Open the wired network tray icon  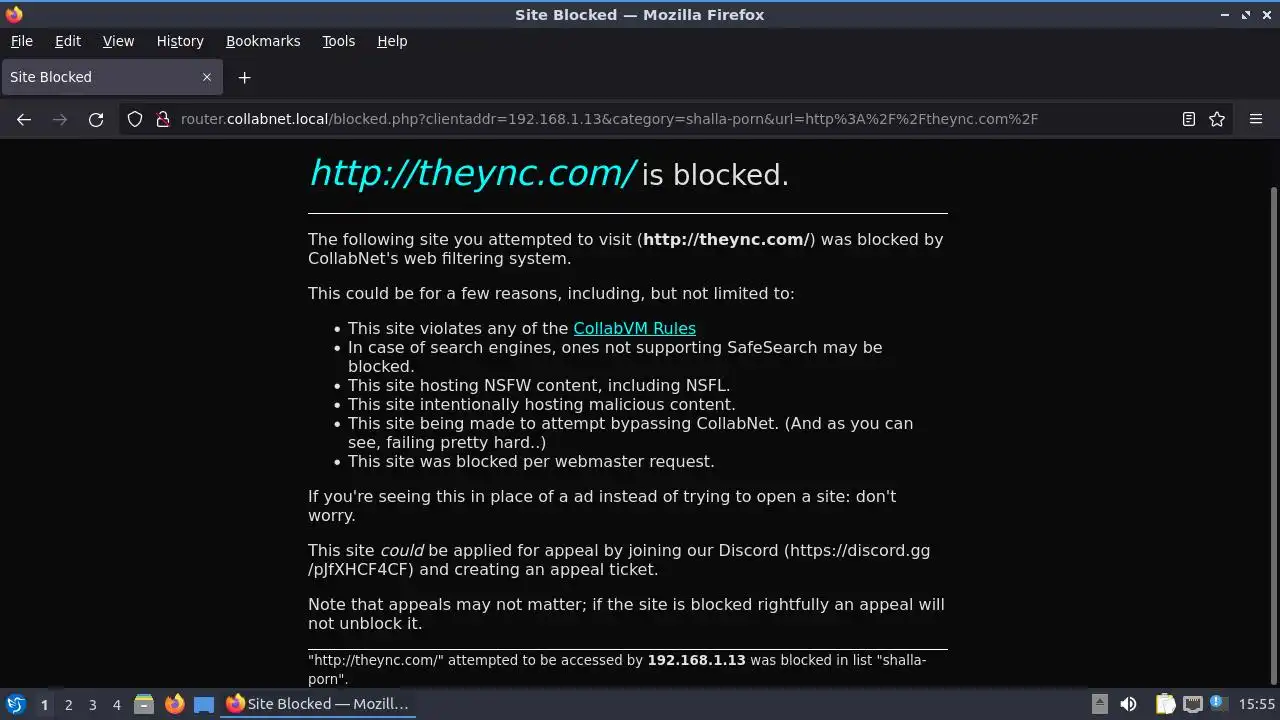point(1192,704)
